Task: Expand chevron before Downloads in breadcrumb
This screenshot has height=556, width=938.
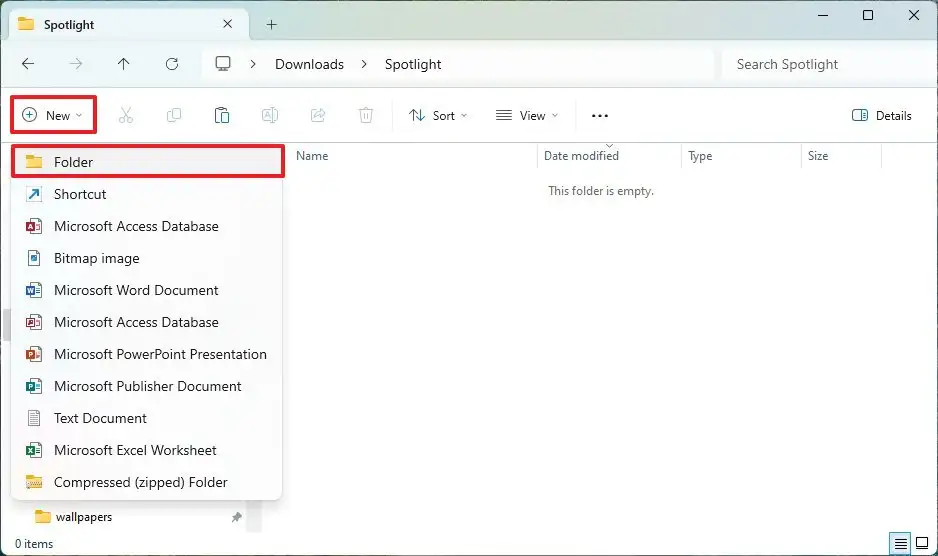Action: pos(253,64)
